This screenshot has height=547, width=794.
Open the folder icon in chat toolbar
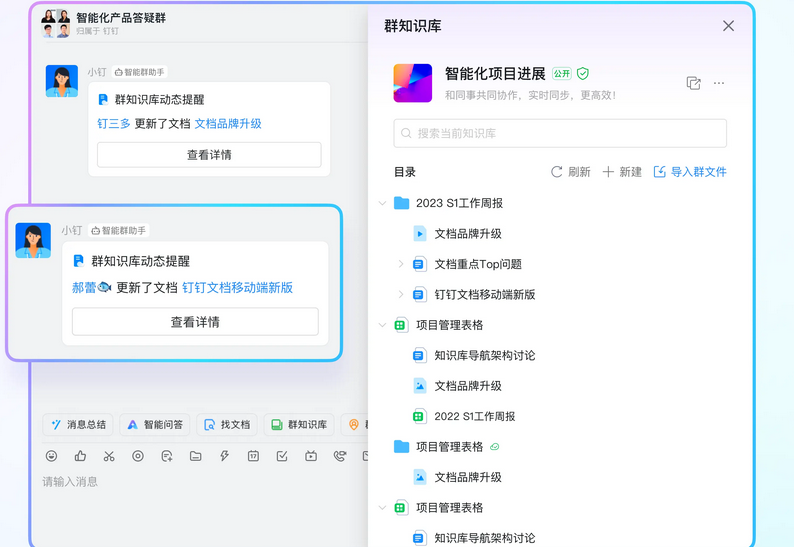195,456
